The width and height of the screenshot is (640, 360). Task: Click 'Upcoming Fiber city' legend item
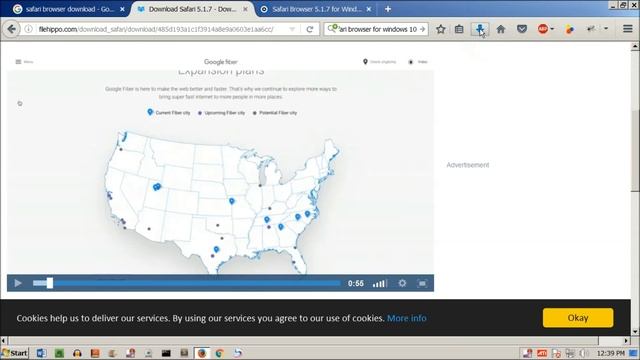[221, 113]
